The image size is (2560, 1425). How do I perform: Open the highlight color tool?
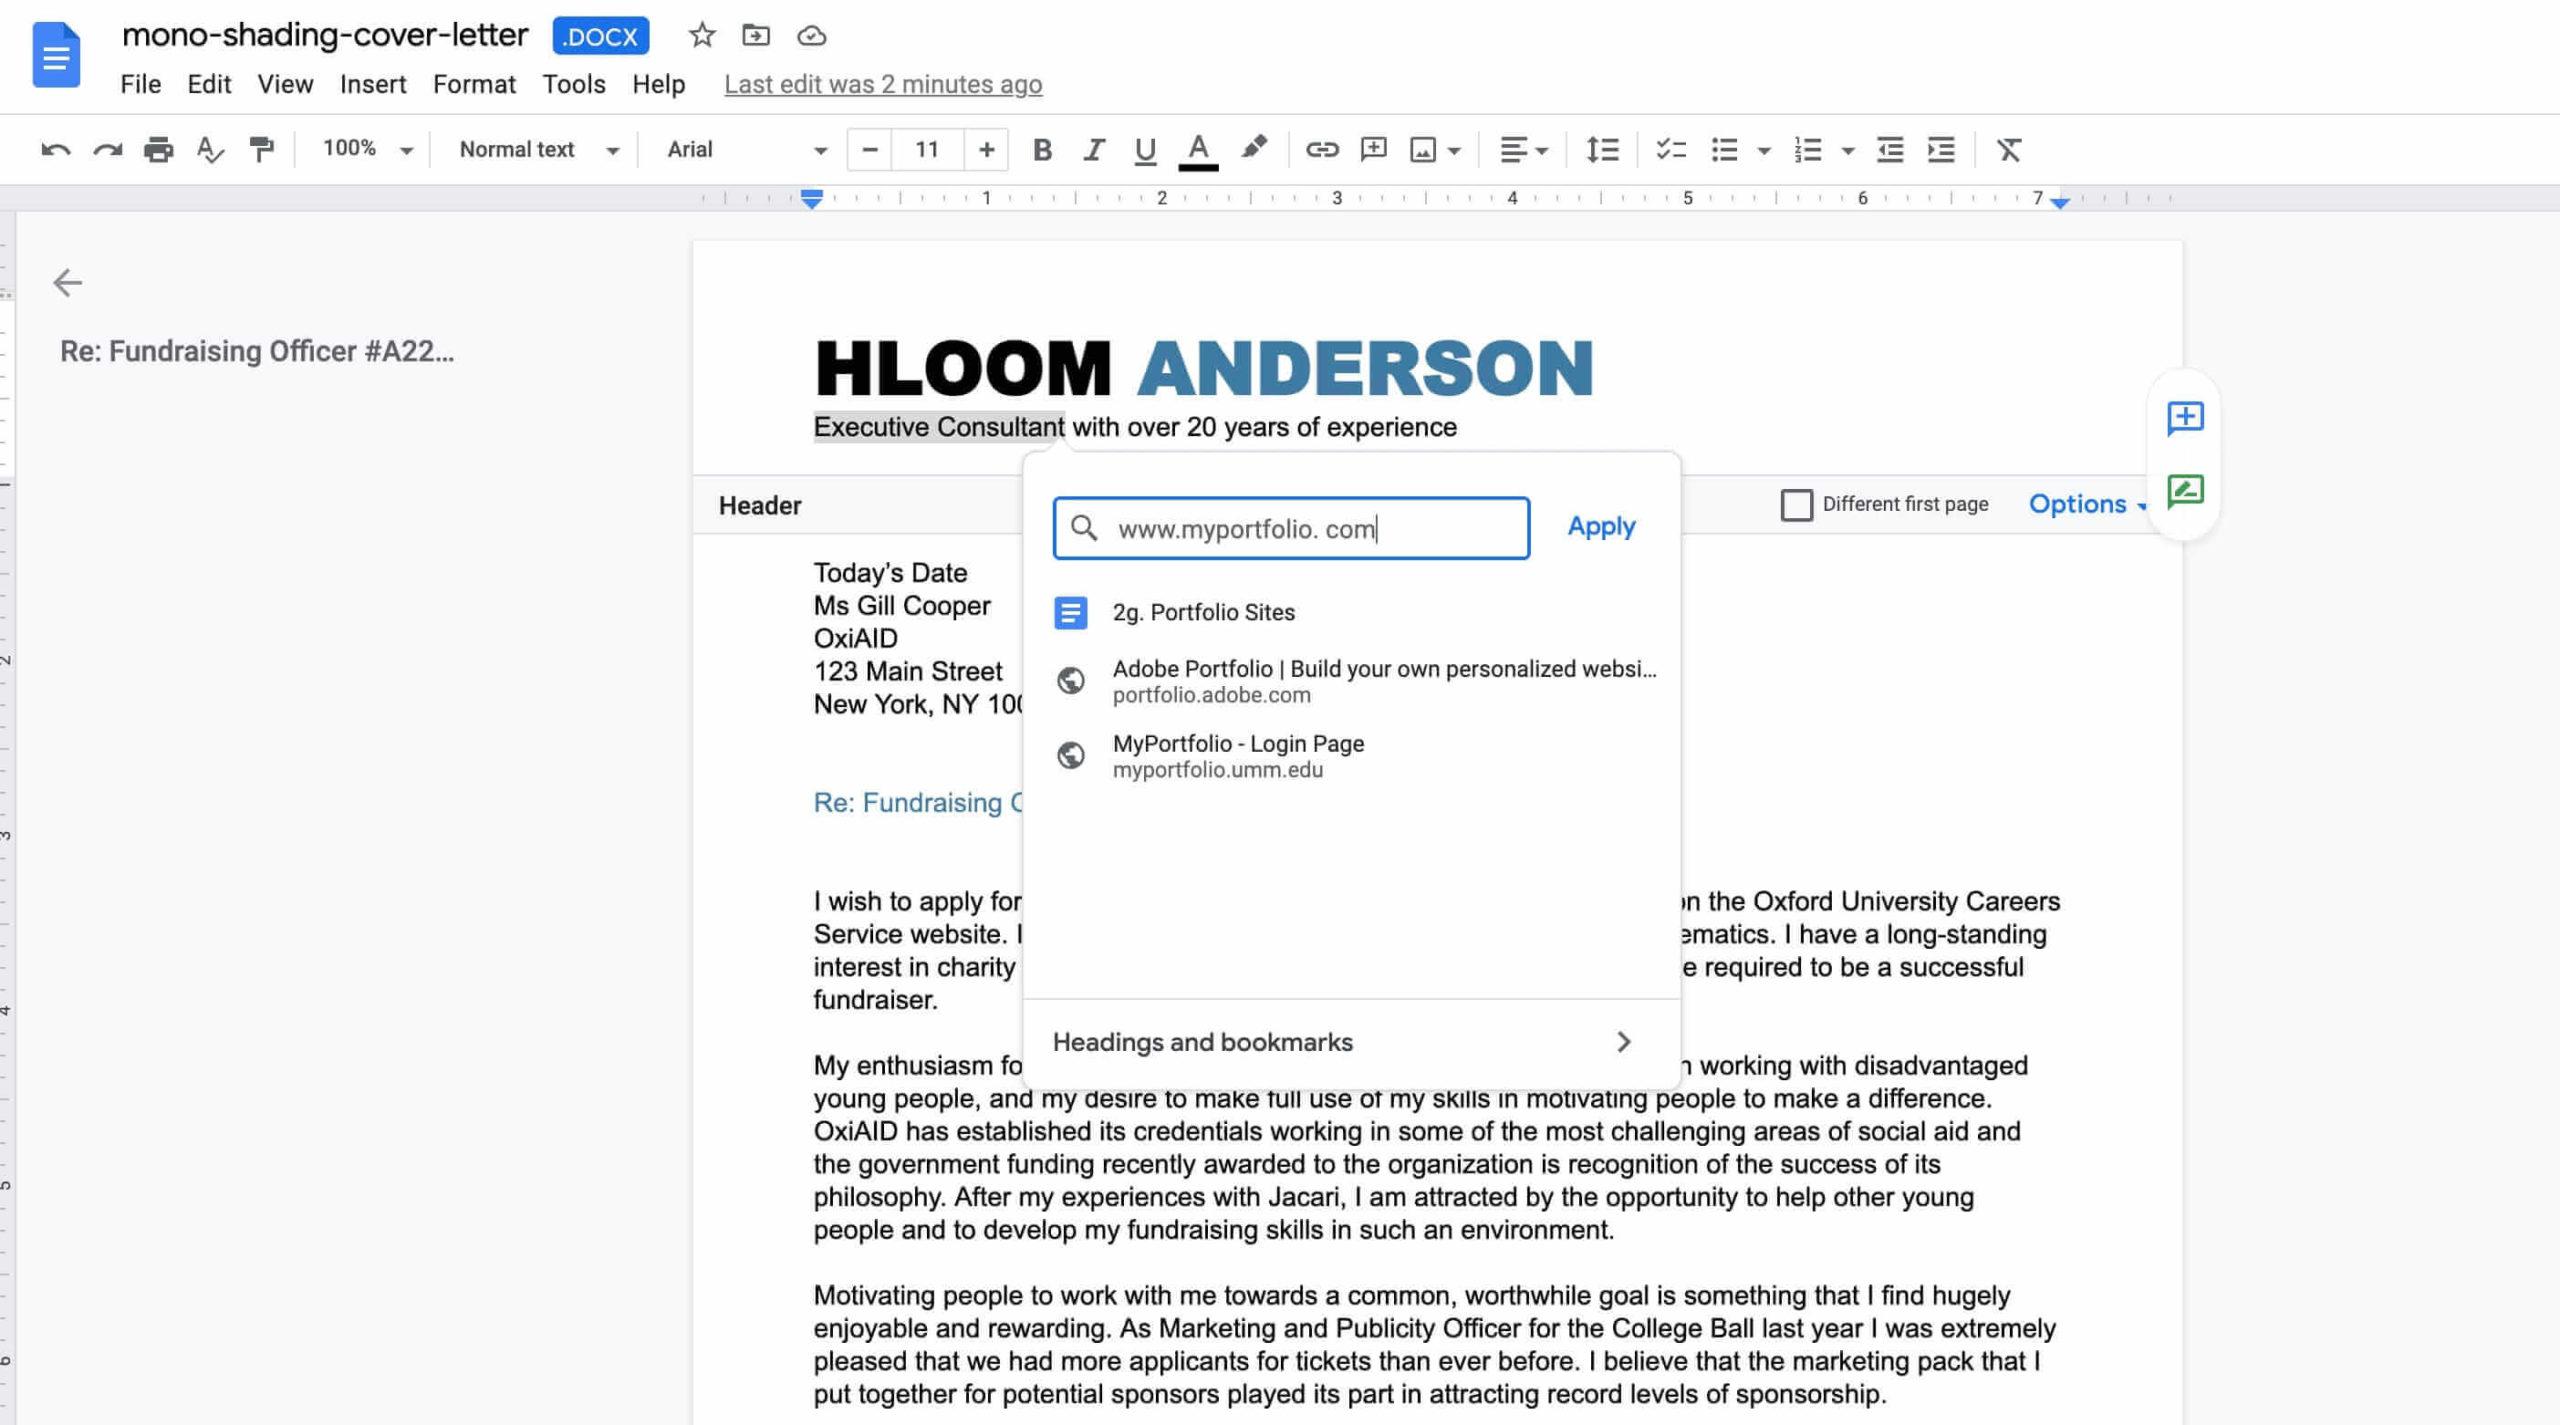coord(1253,149)
